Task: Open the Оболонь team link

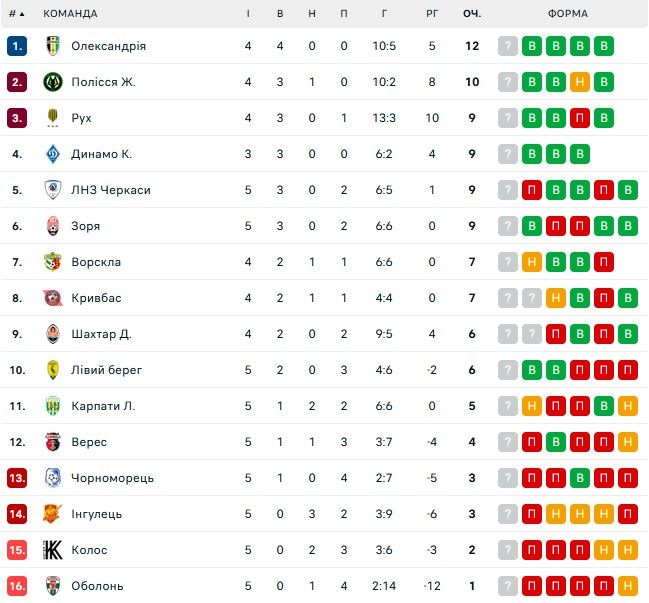Action: [97, 586]
